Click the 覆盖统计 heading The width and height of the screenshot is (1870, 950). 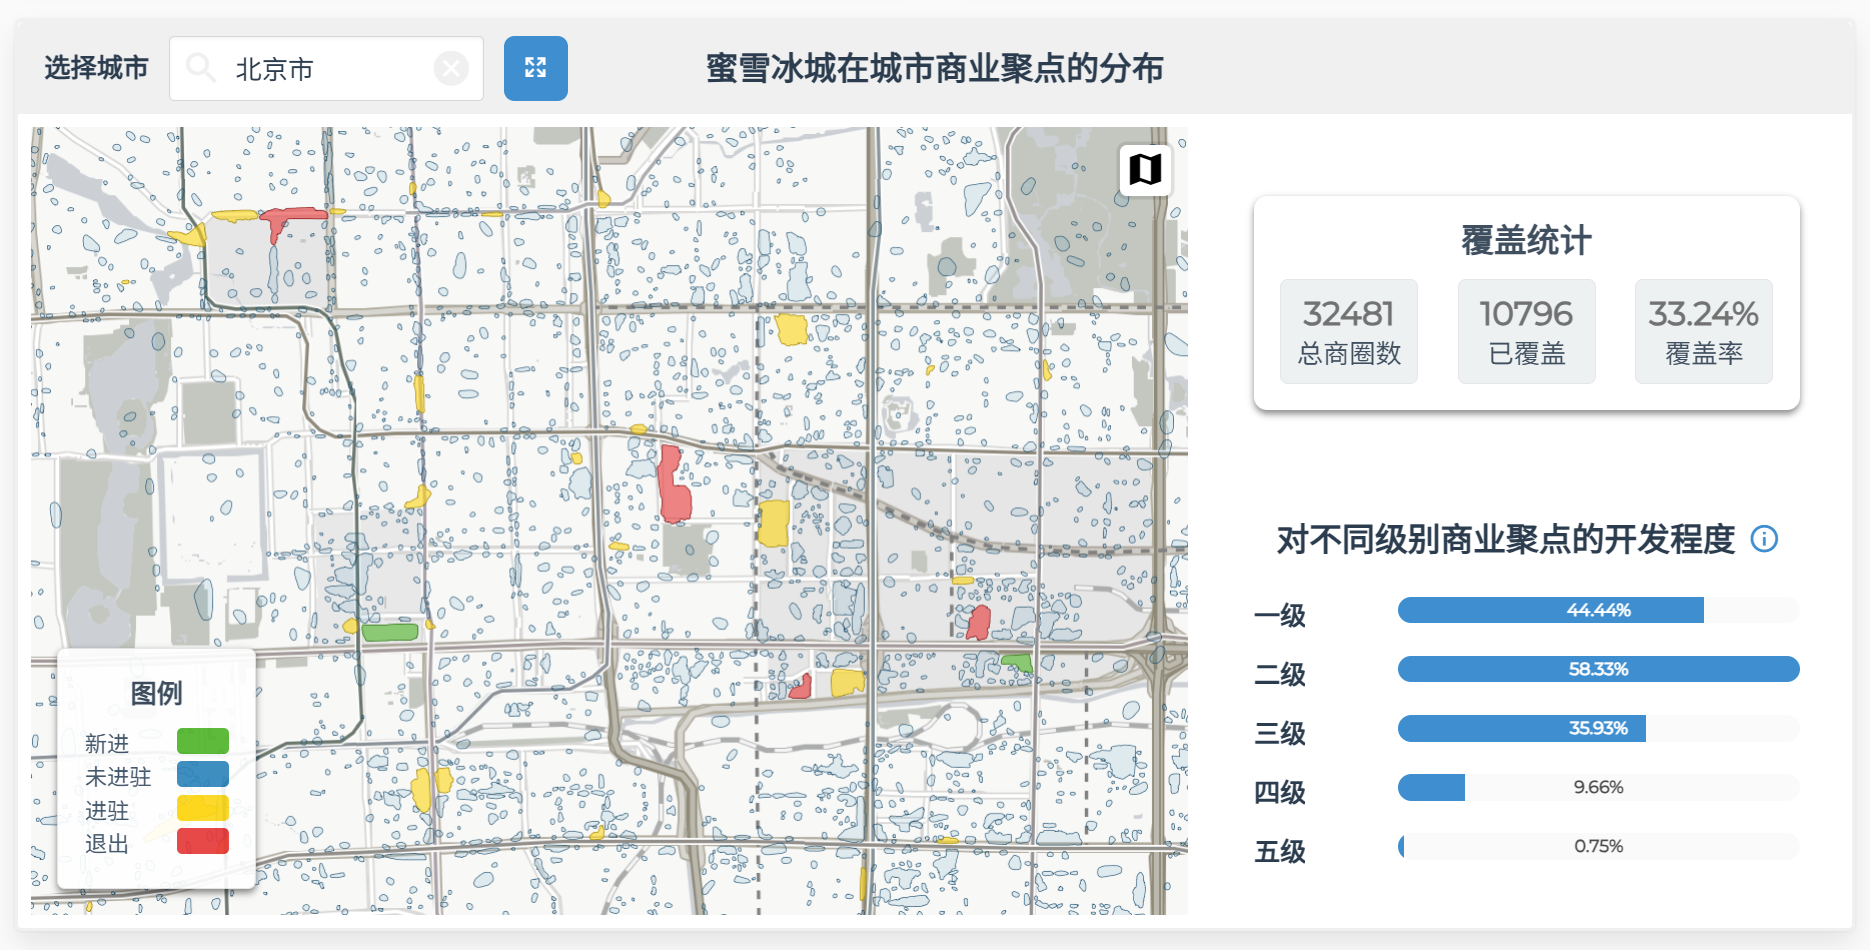[x=1526, y=240]
